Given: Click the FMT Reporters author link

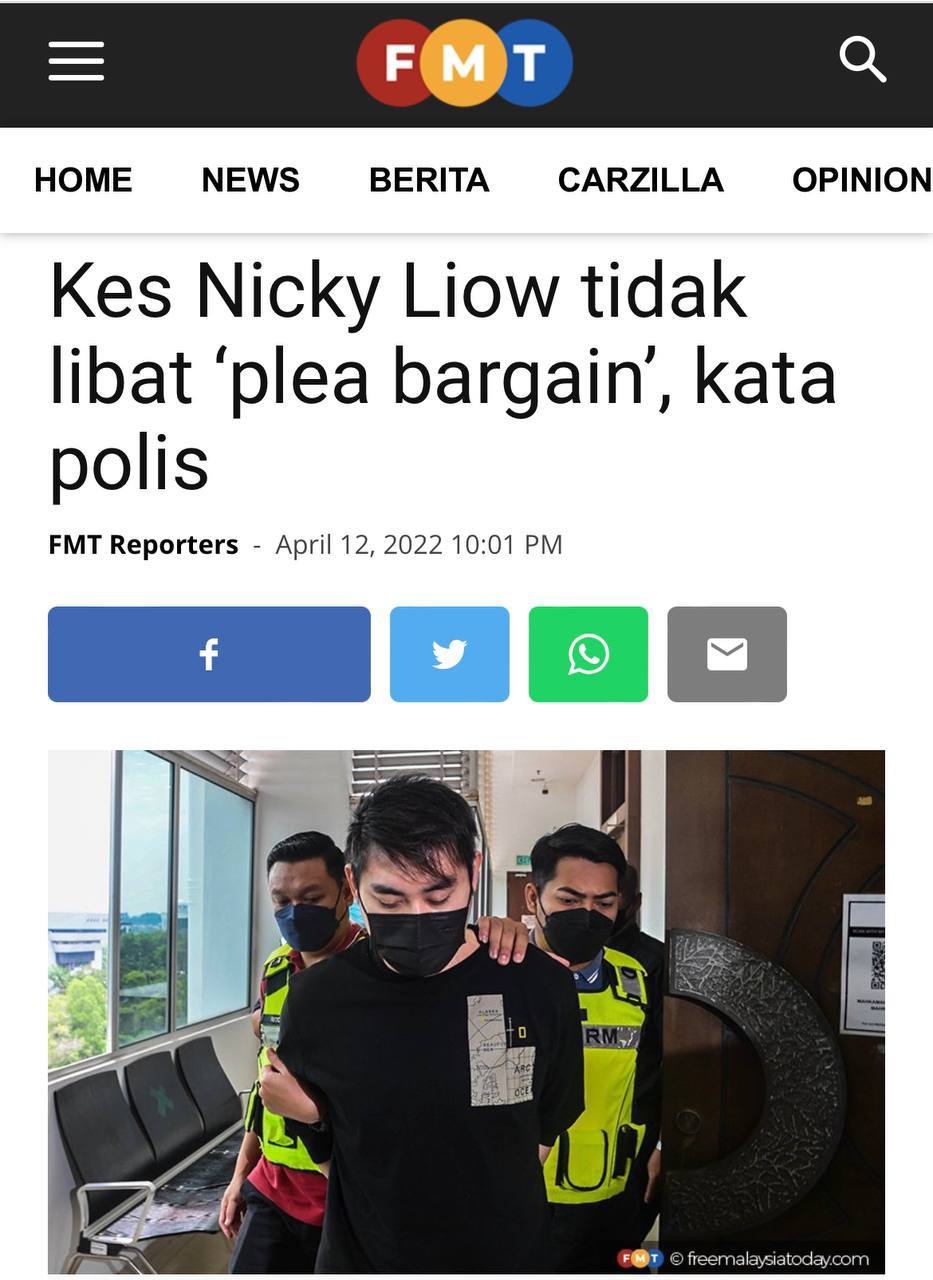Looking at the screenshot, I should 143,545.
